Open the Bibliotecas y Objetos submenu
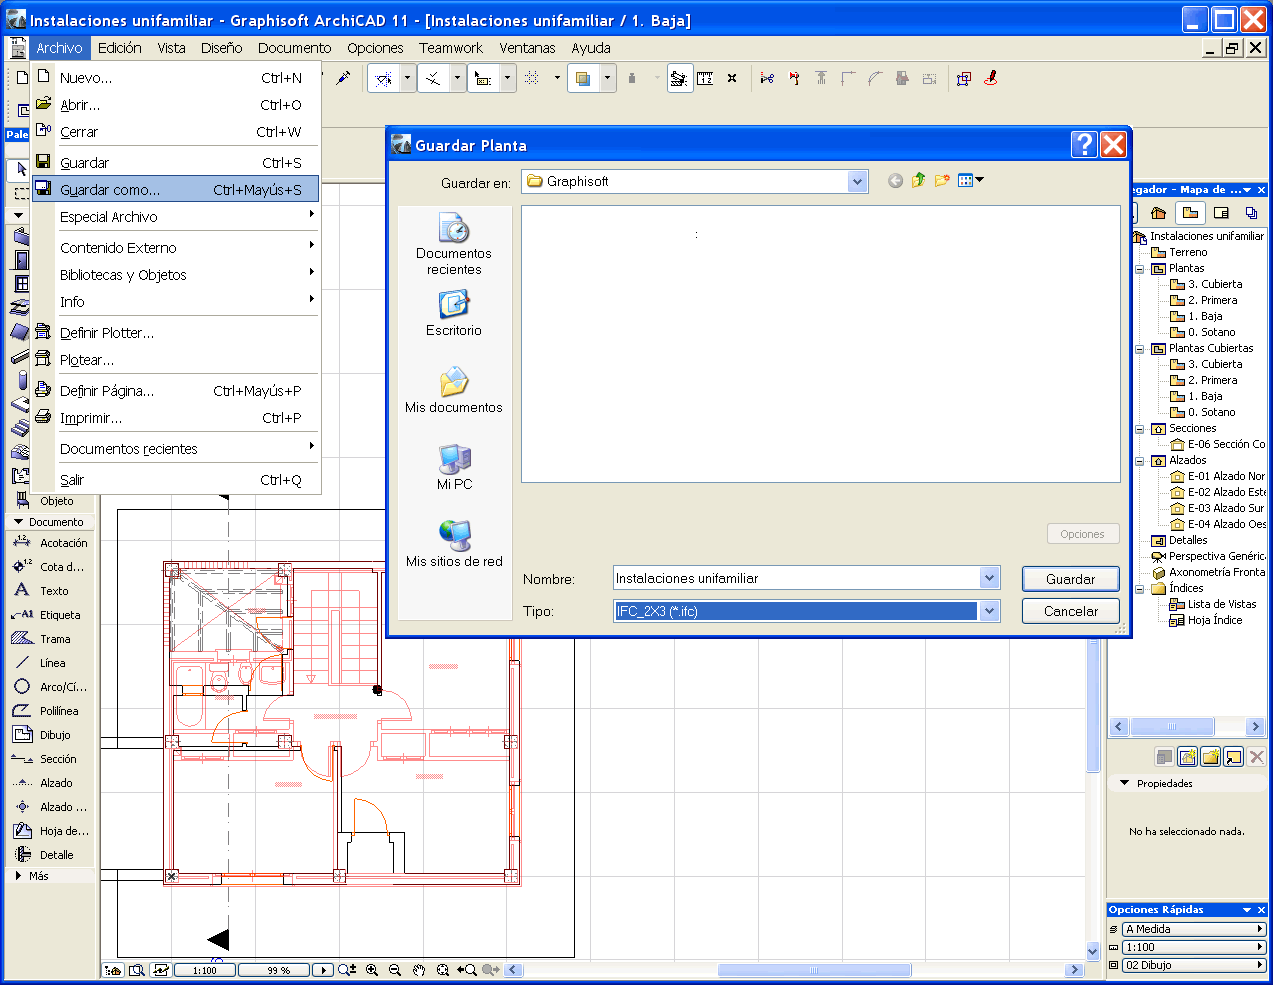This screenshot has width=1273, height=985. 176,275
